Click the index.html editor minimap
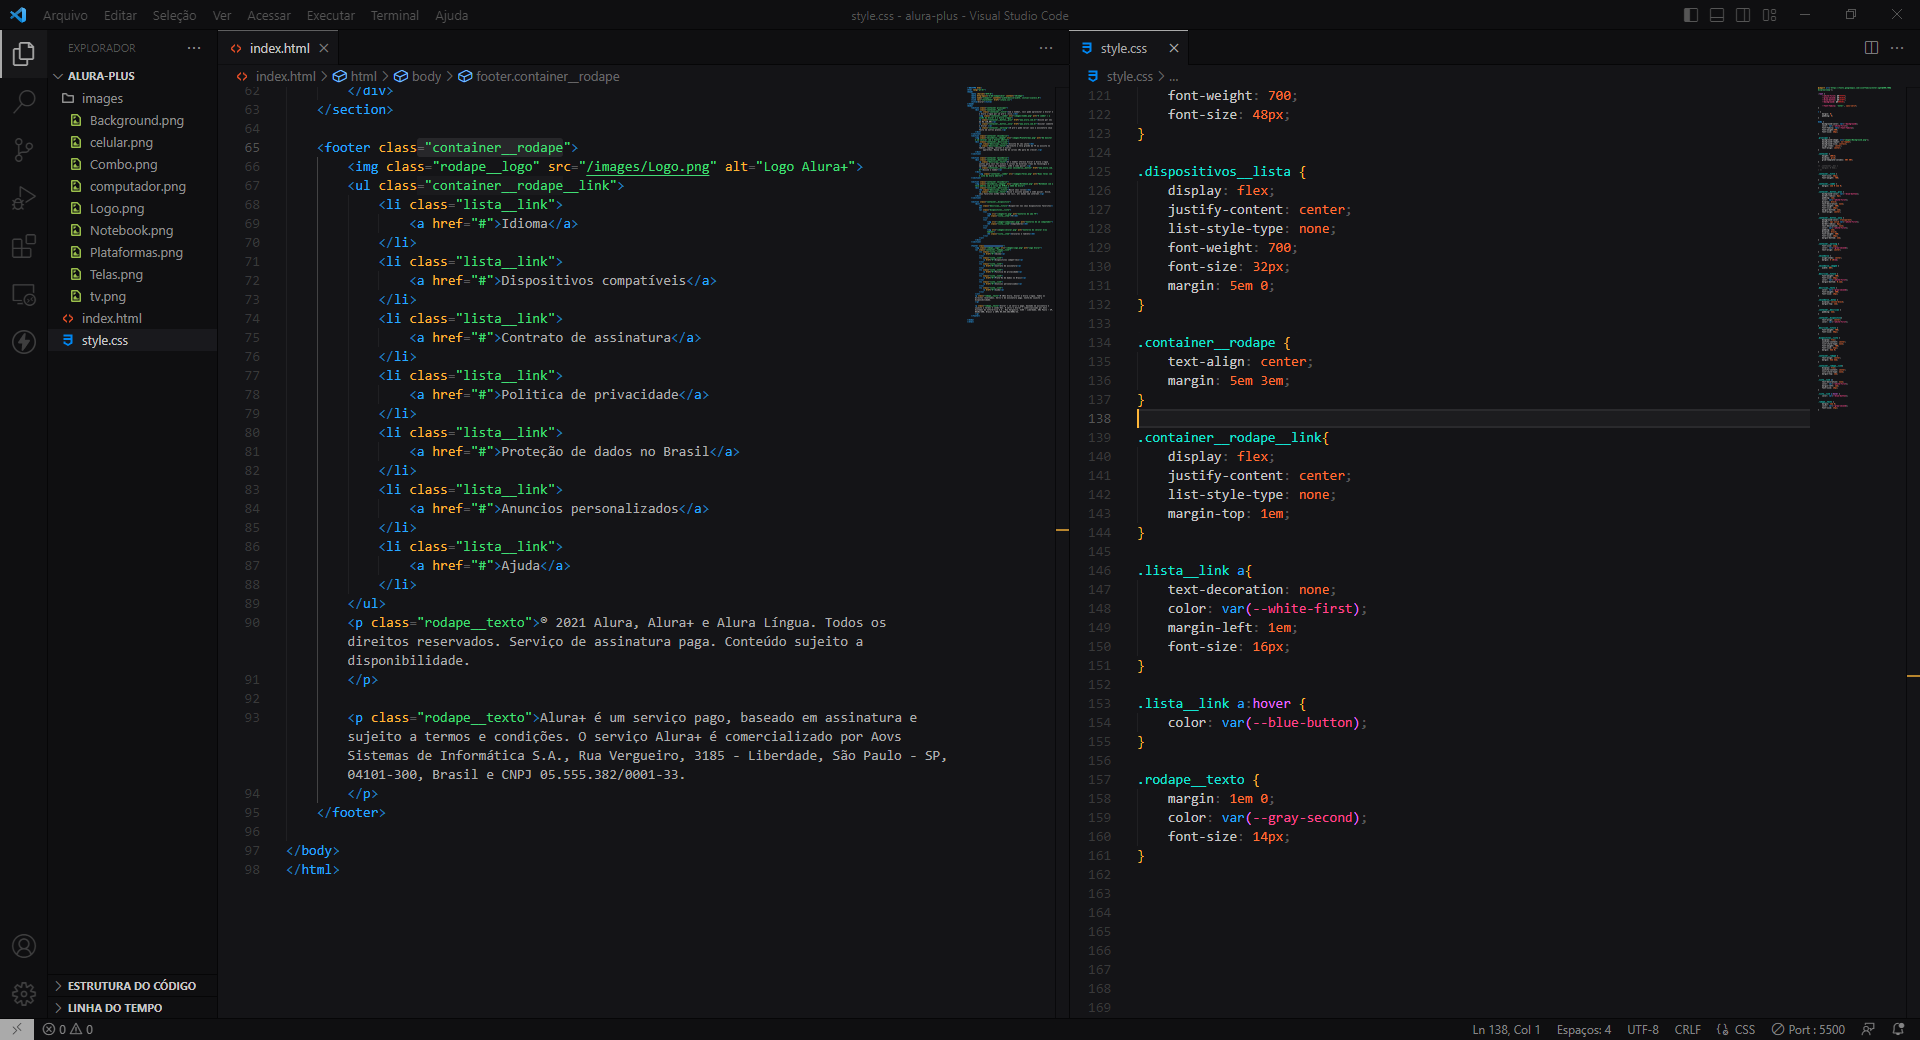 [x=1010, y=205]
